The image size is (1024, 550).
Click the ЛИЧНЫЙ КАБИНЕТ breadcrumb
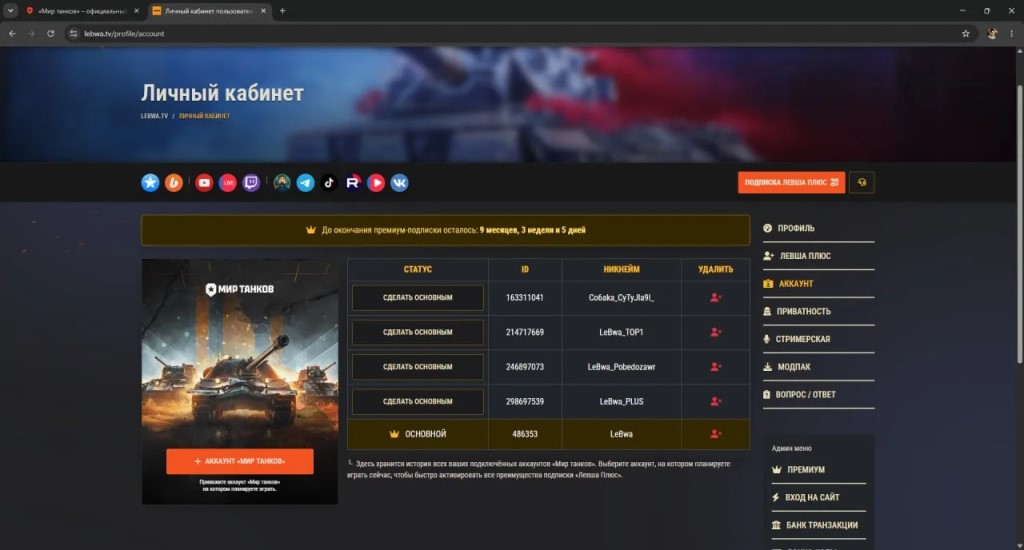(204, 116)
